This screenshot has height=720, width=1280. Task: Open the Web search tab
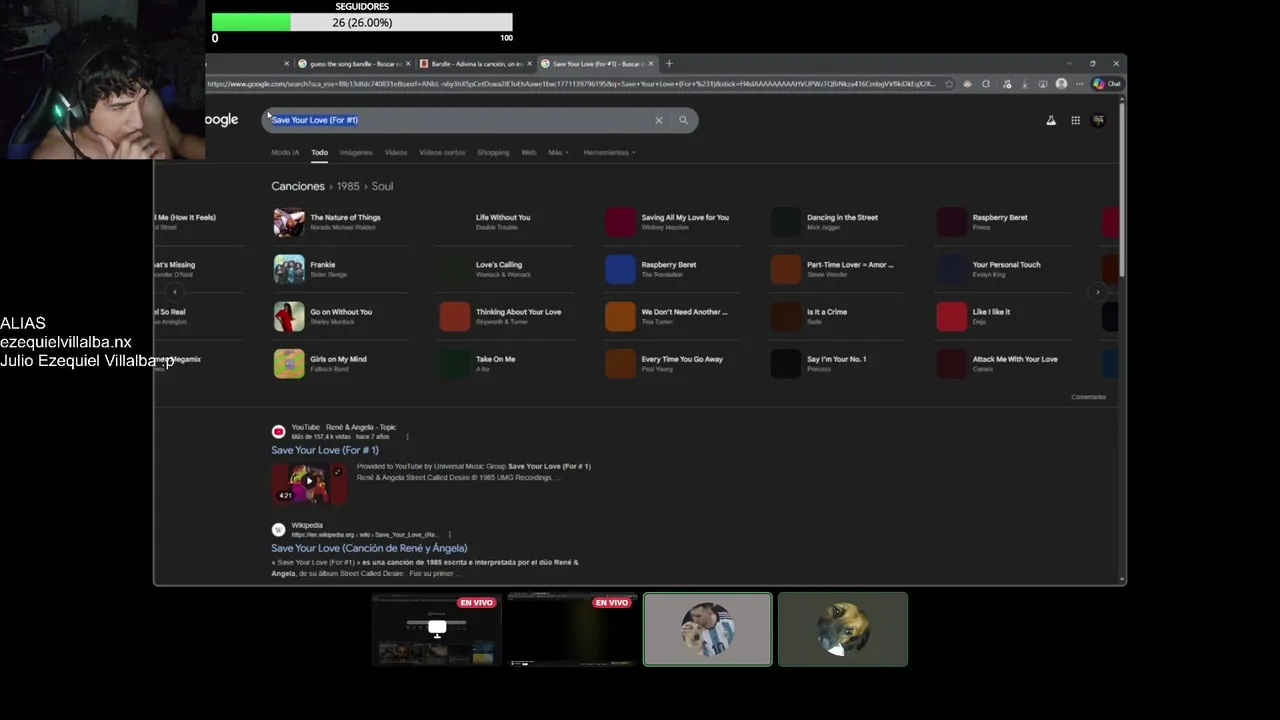pyautogui.click(x=528, y=153)
